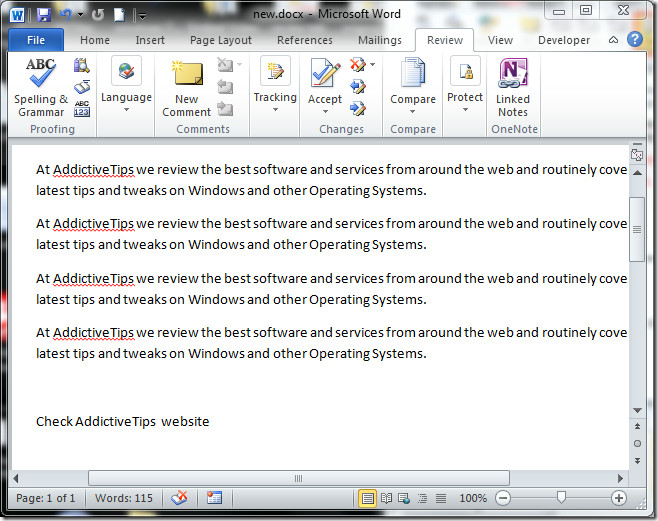Open the Tracking group button
Viewport: 658px width, 521px height.
tap(275, 86)
